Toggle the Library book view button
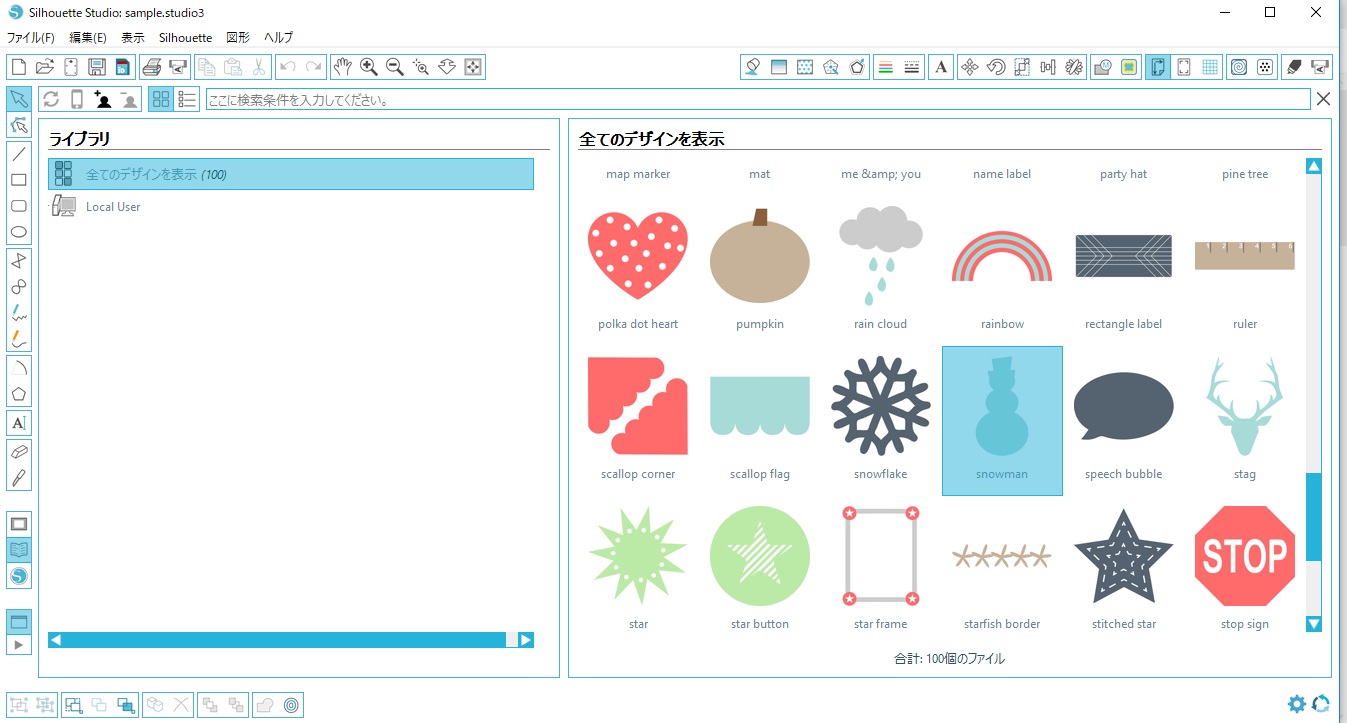 pos(18,549)
